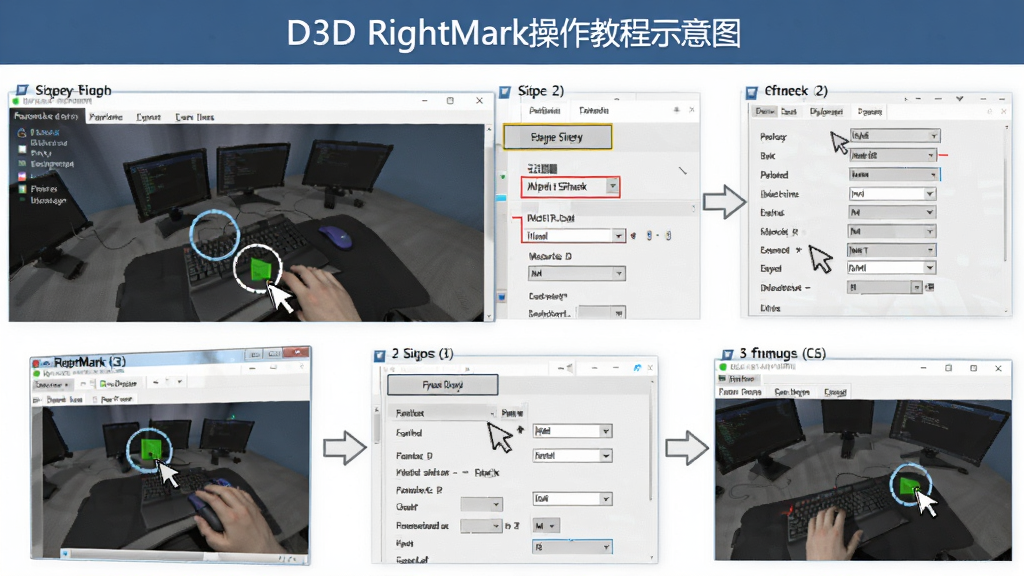Viewport: 1024px width, 576px height.
Task: Click the icon beside 'Pranes' in Sigpey Fiagh sidebar
Action: click(22, 189)
